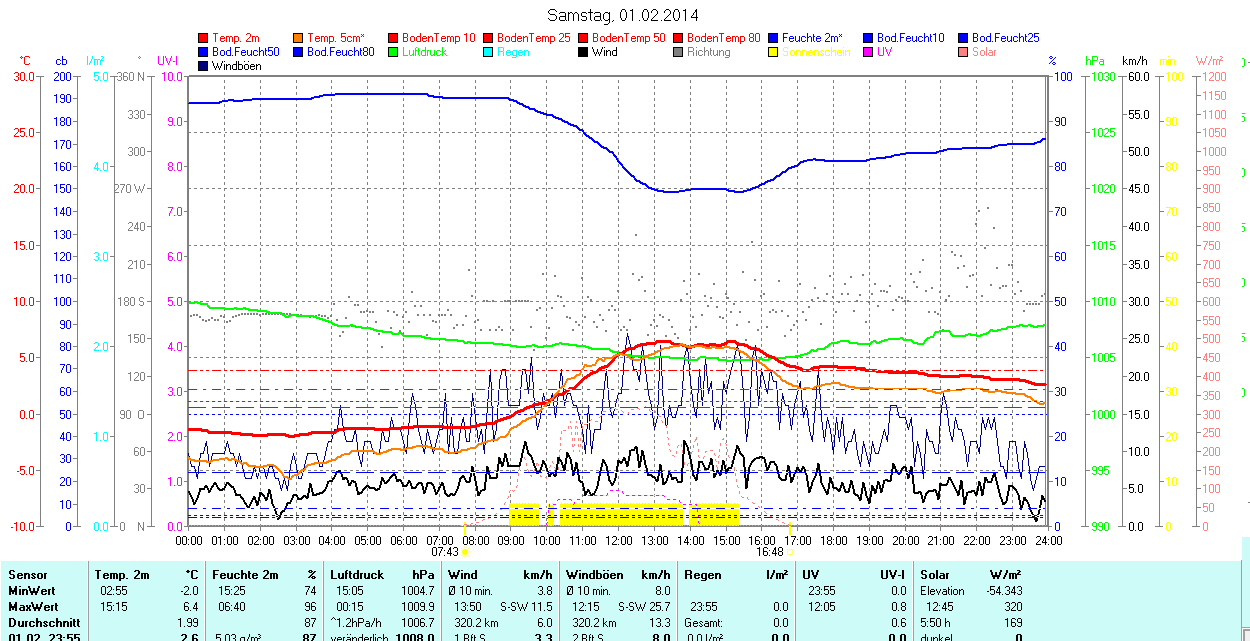Click the Bod.Feucht80 legend label

coord(340,52)
